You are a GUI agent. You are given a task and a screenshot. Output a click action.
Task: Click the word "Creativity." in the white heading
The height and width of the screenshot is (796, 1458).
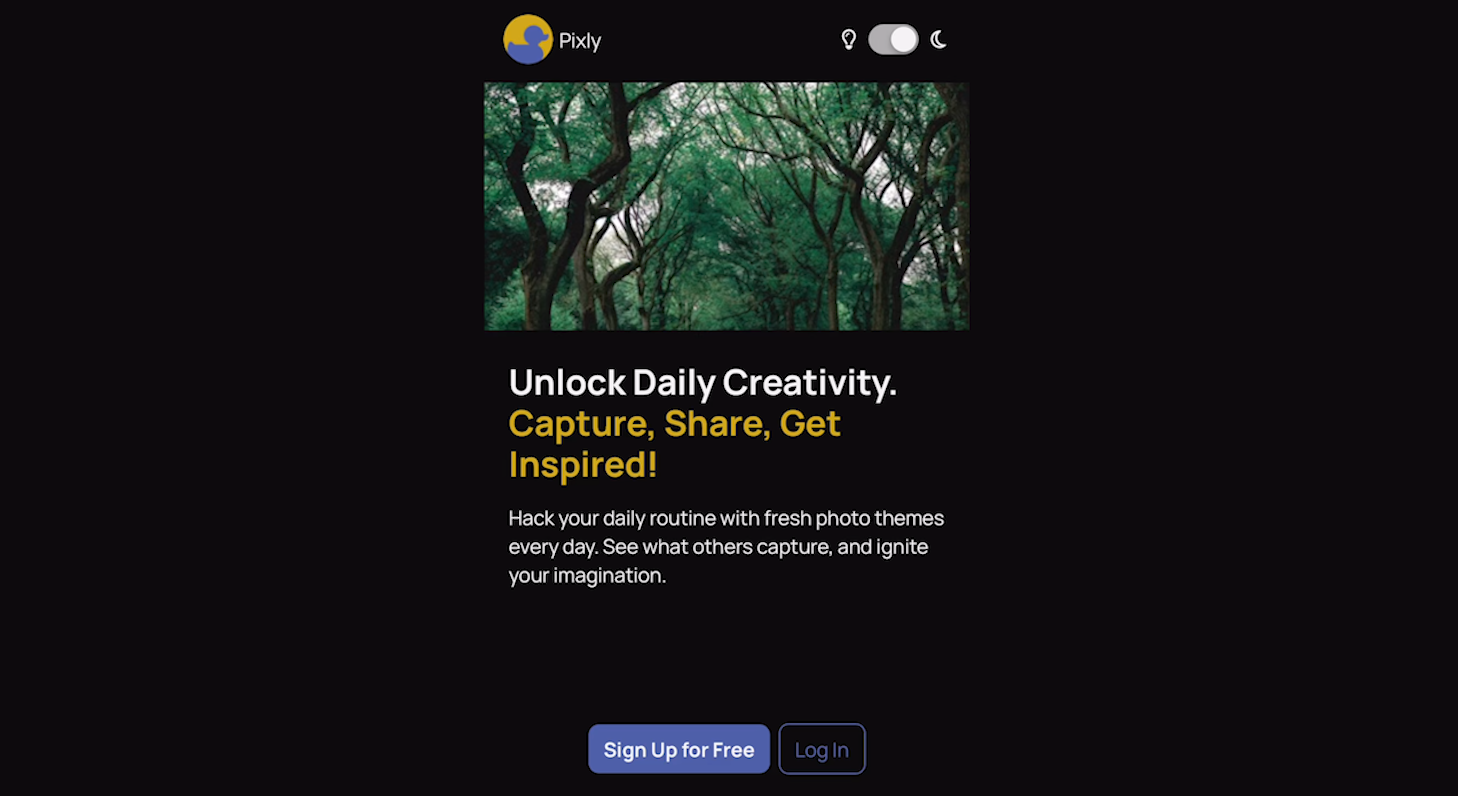click(810, 382)
